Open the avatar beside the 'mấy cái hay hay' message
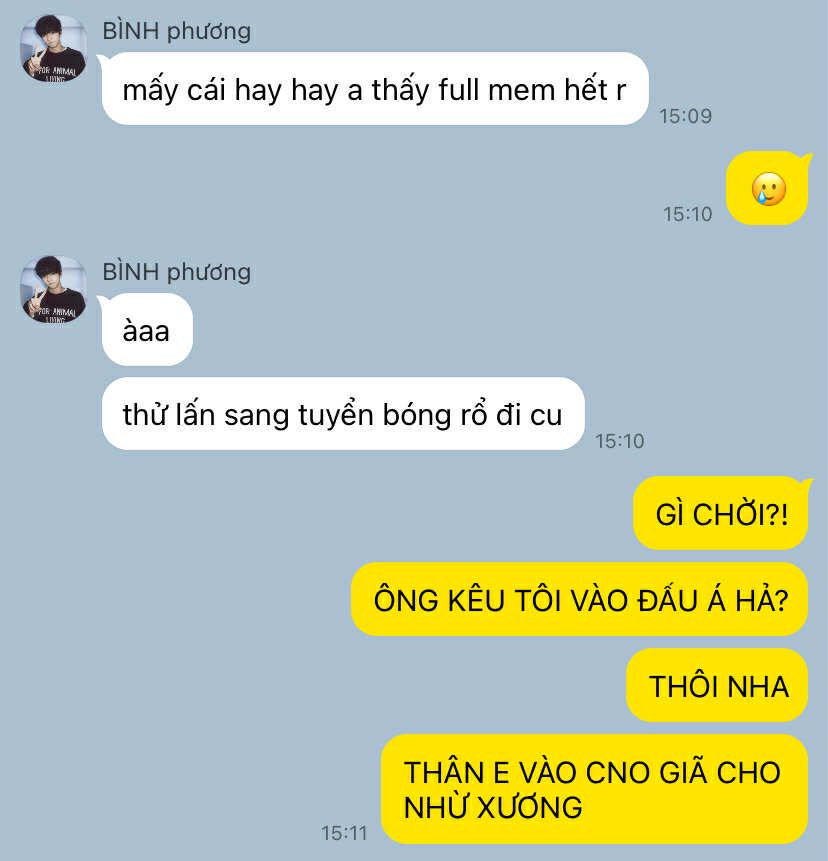828x861 pixels. 53,48
